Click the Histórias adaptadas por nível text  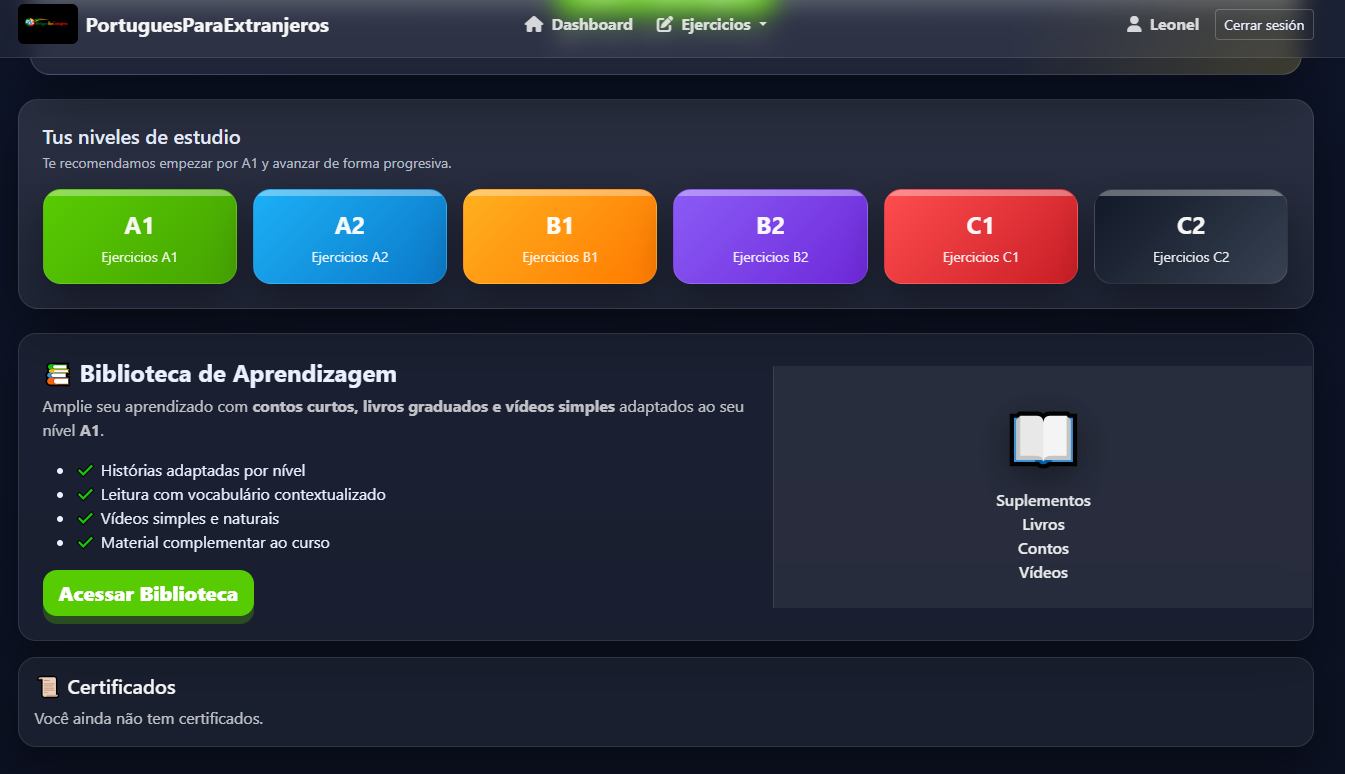click(x=203, y=470)
